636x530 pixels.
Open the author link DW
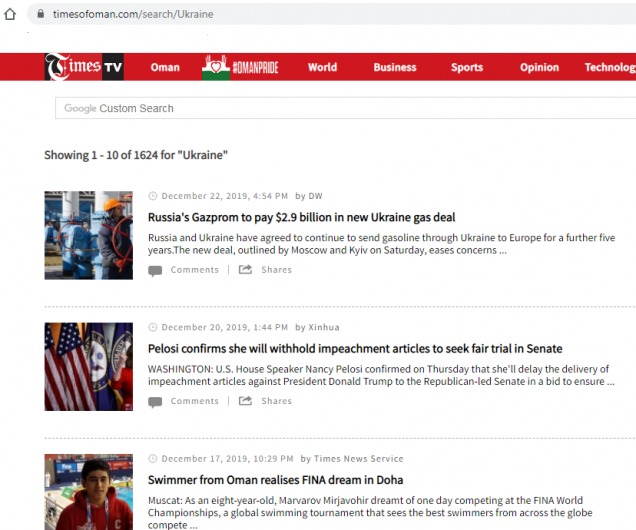[315, 196]
